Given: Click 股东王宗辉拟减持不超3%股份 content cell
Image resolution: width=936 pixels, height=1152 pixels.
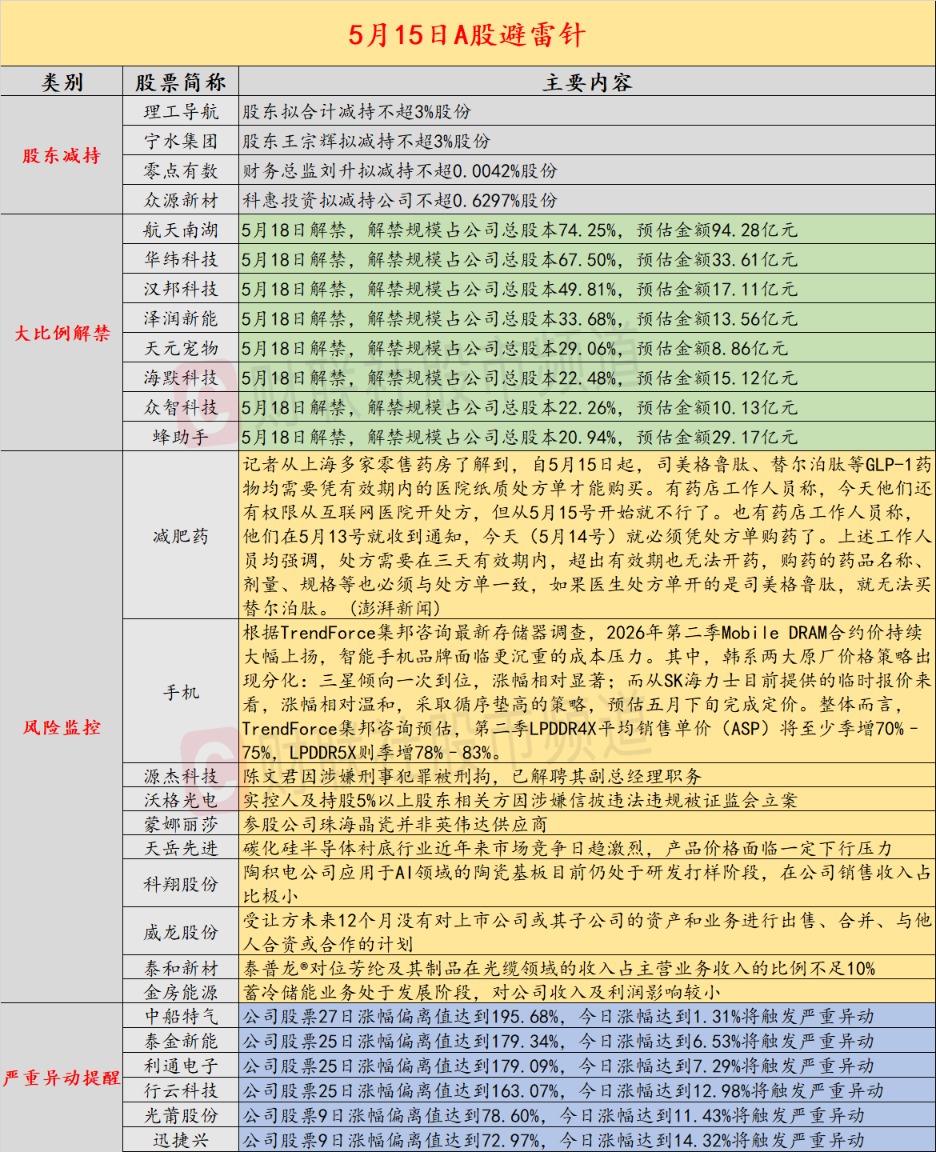Looking at the screenshot, I should pos(587,141).
